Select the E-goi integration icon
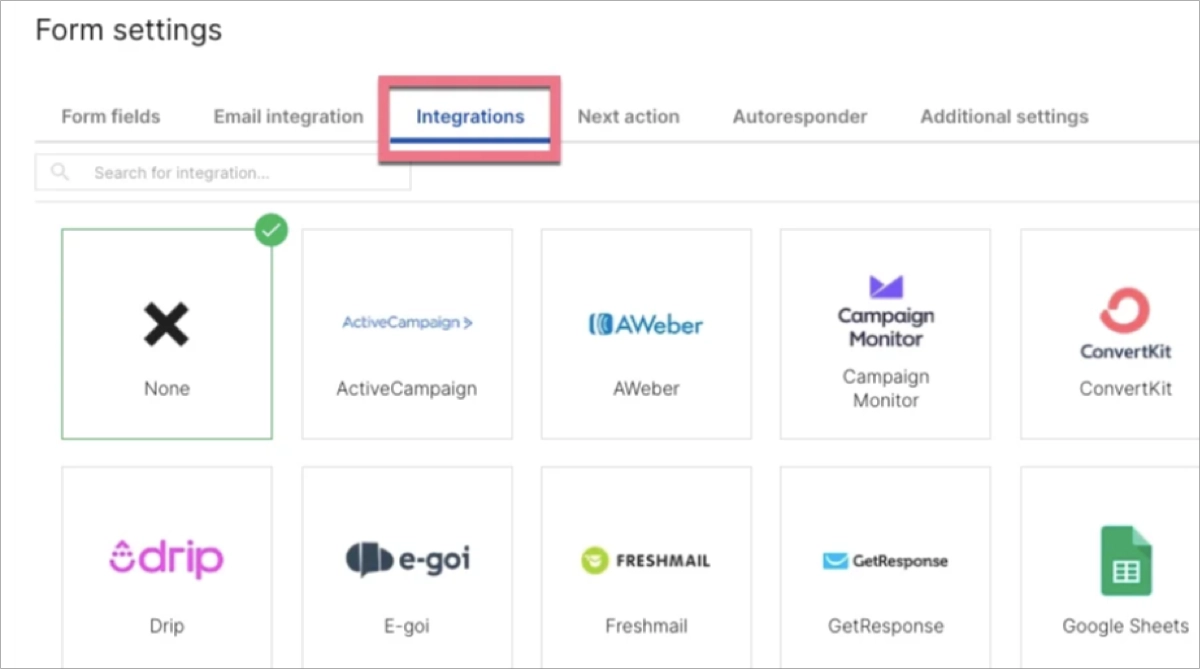This screenshot has width=1200, height=669. (x=406, y=559)
